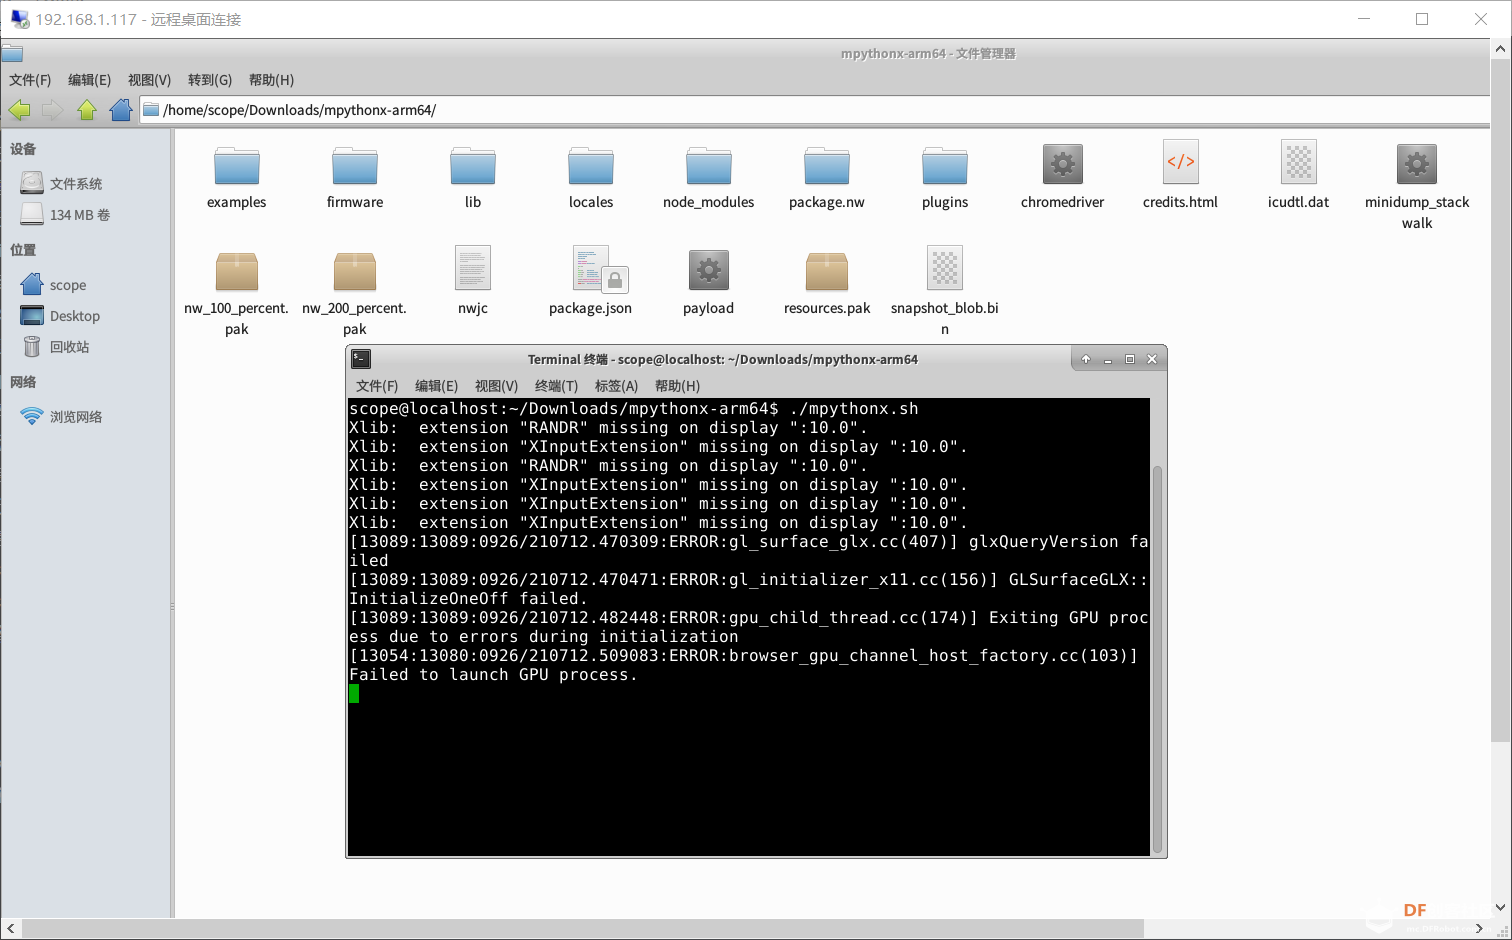The image size is (1512, 940).
Task: Open the node_modules folder
Action: 708,166
